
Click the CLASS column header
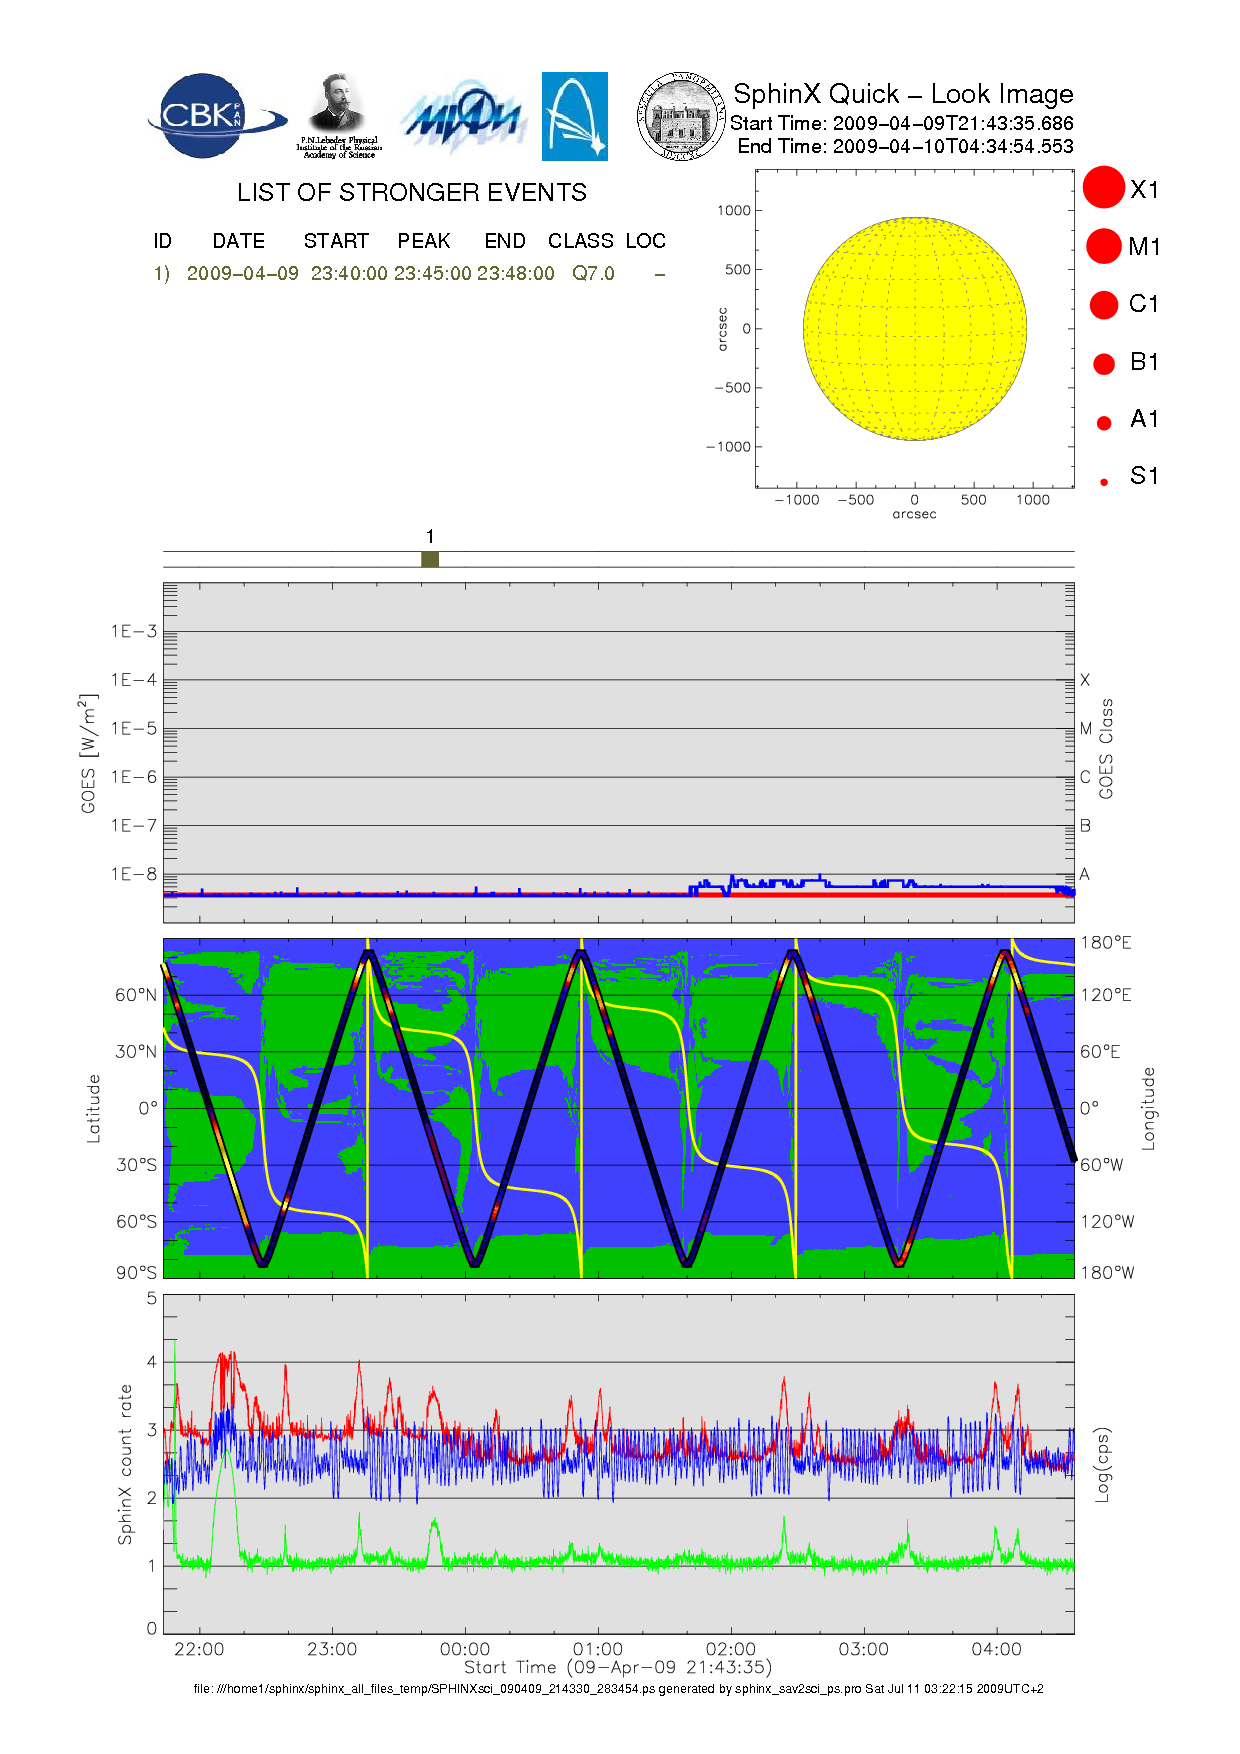tap(580, 241)
